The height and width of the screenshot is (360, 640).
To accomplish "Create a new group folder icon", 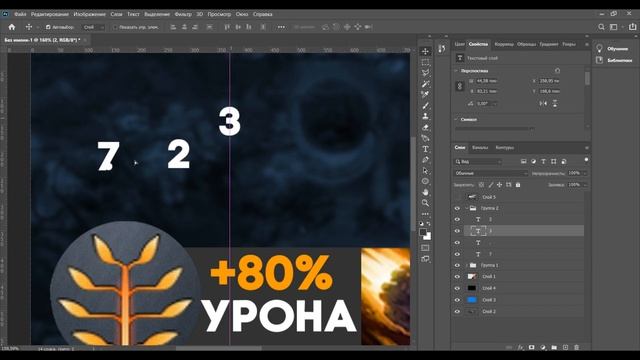I will 554,347.
